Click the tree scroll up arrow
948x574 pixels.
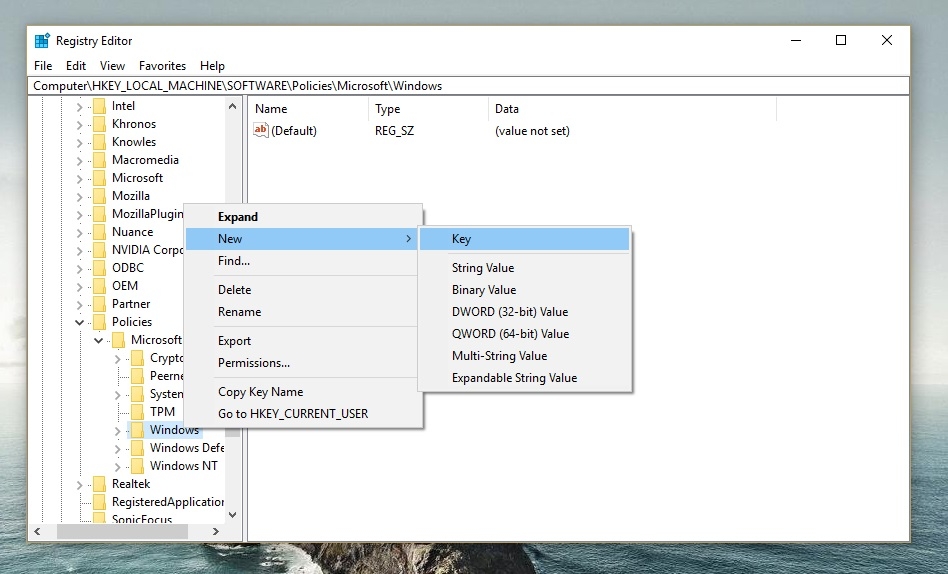click(232, 106)
